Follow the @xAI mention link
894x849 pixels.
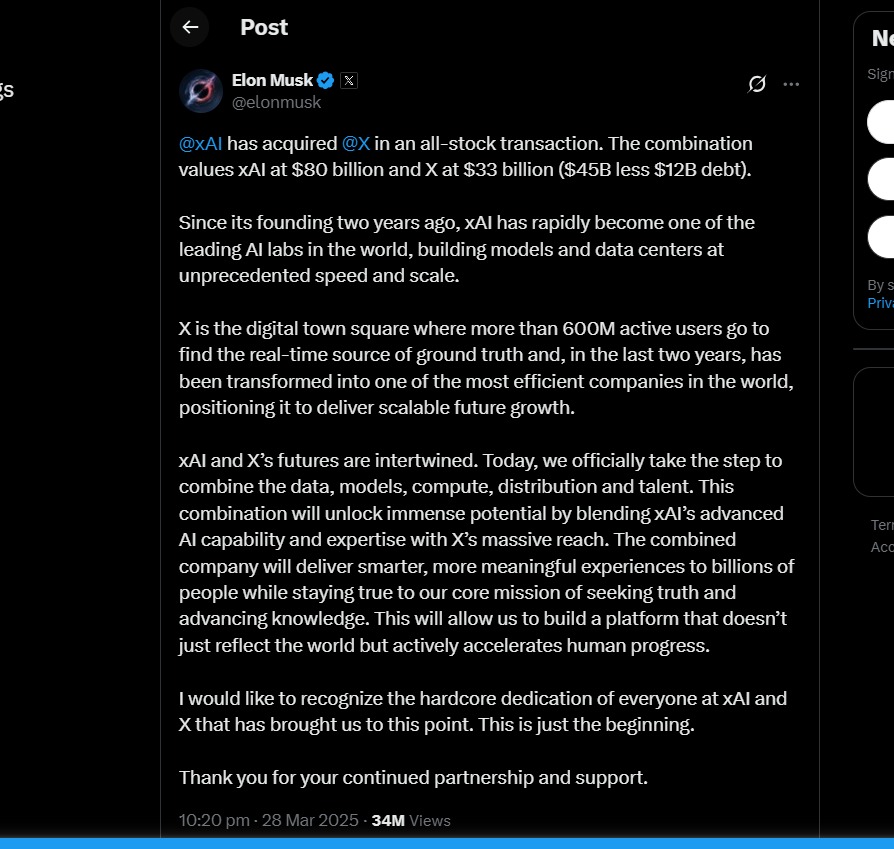click(200, 144)
